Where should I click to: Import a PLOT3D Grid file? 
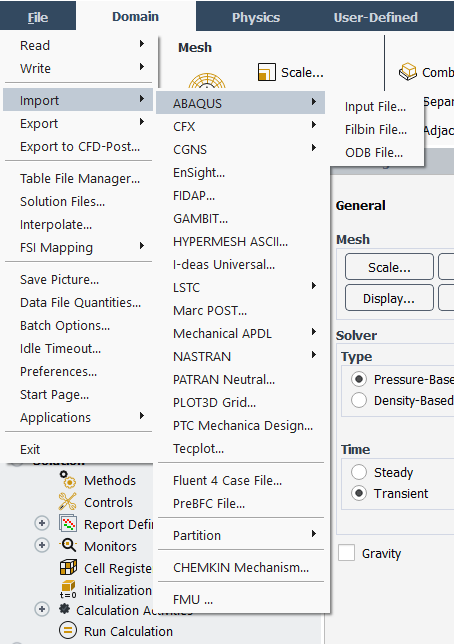pos(241,402)
